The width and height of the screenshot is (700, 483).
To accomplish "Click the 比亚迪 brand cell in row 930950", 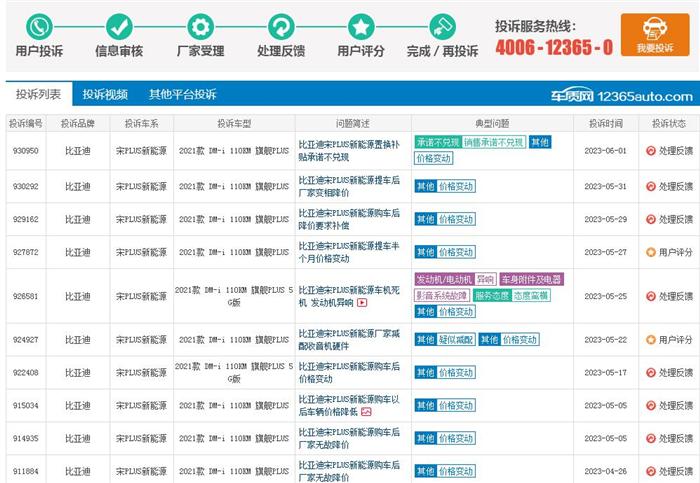I will (78, 151).
